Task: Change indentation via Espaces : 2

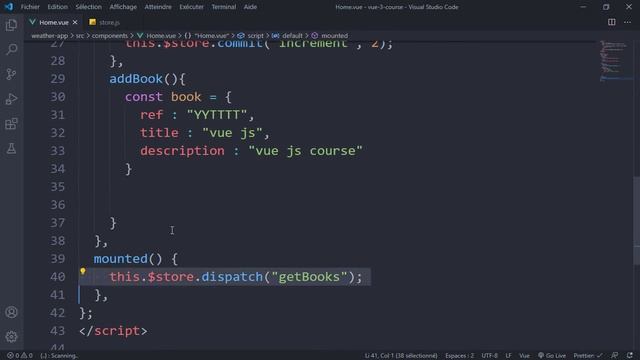Action: click(460, 356)
